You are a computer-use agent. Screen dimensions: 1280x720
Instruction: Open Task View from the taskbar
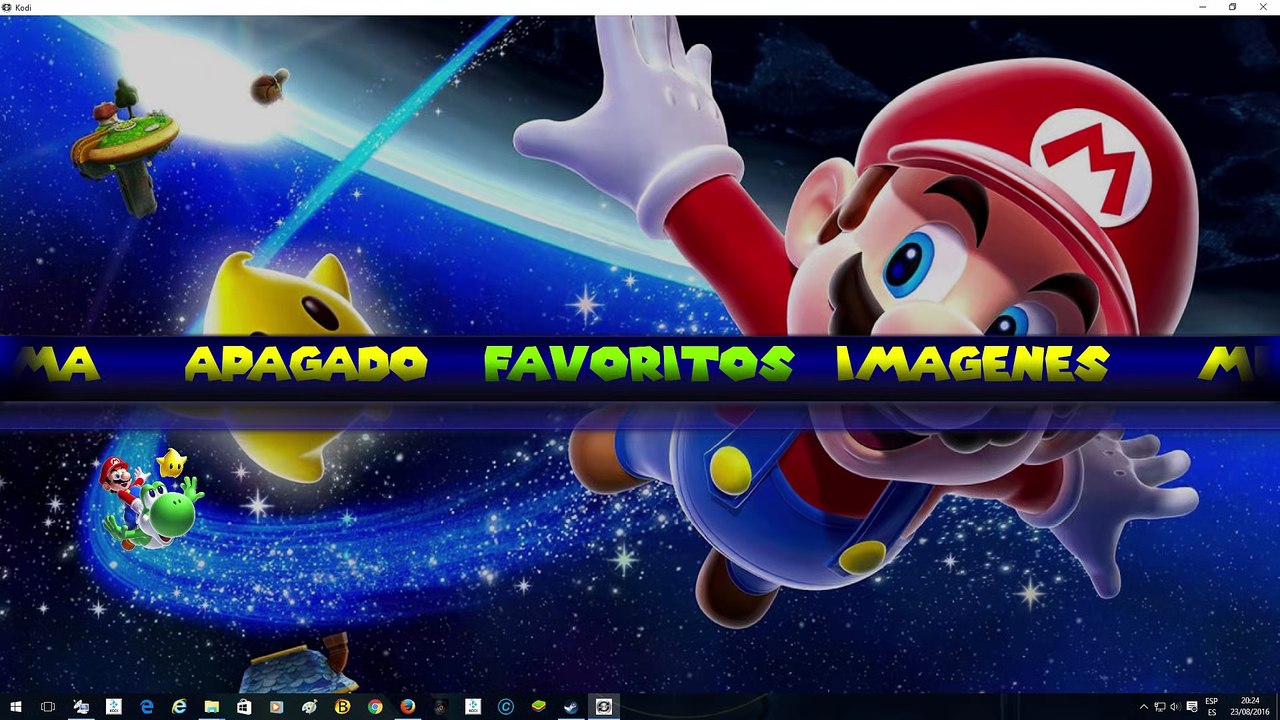pyautogui.click(x=47, y=707)
